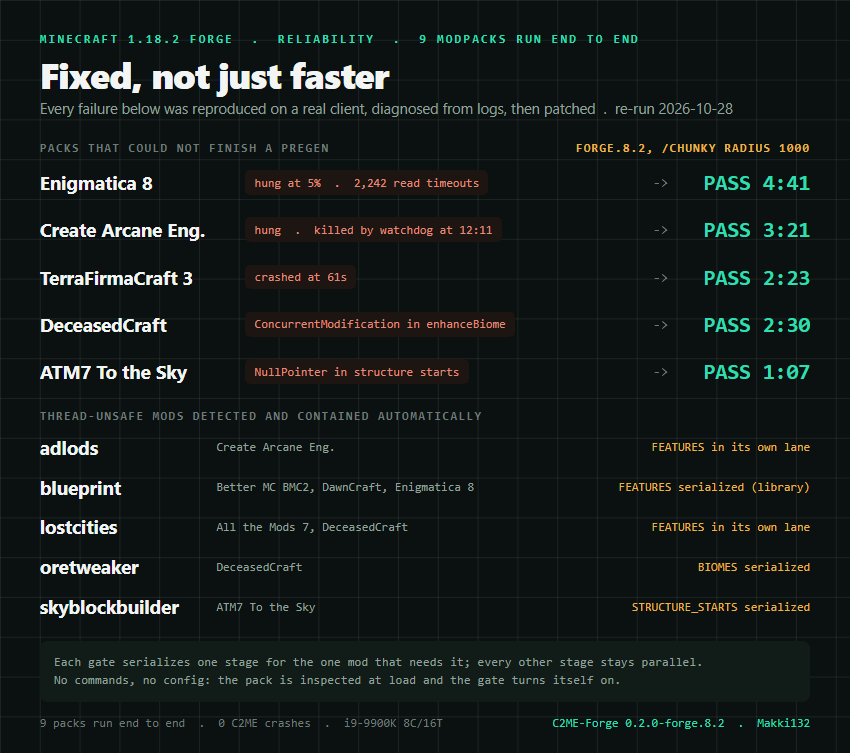Click the "hung at 5% . 2,242 read timeouts" badge
Viewport: 850px width, 753px height.
(x=366, y=183)
